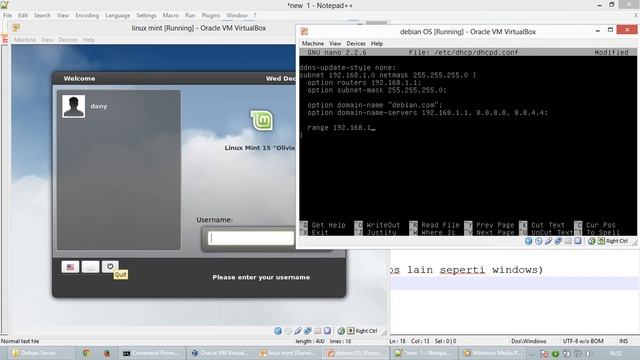Click display icon in linux mint VM status bar

click(327, 331)
